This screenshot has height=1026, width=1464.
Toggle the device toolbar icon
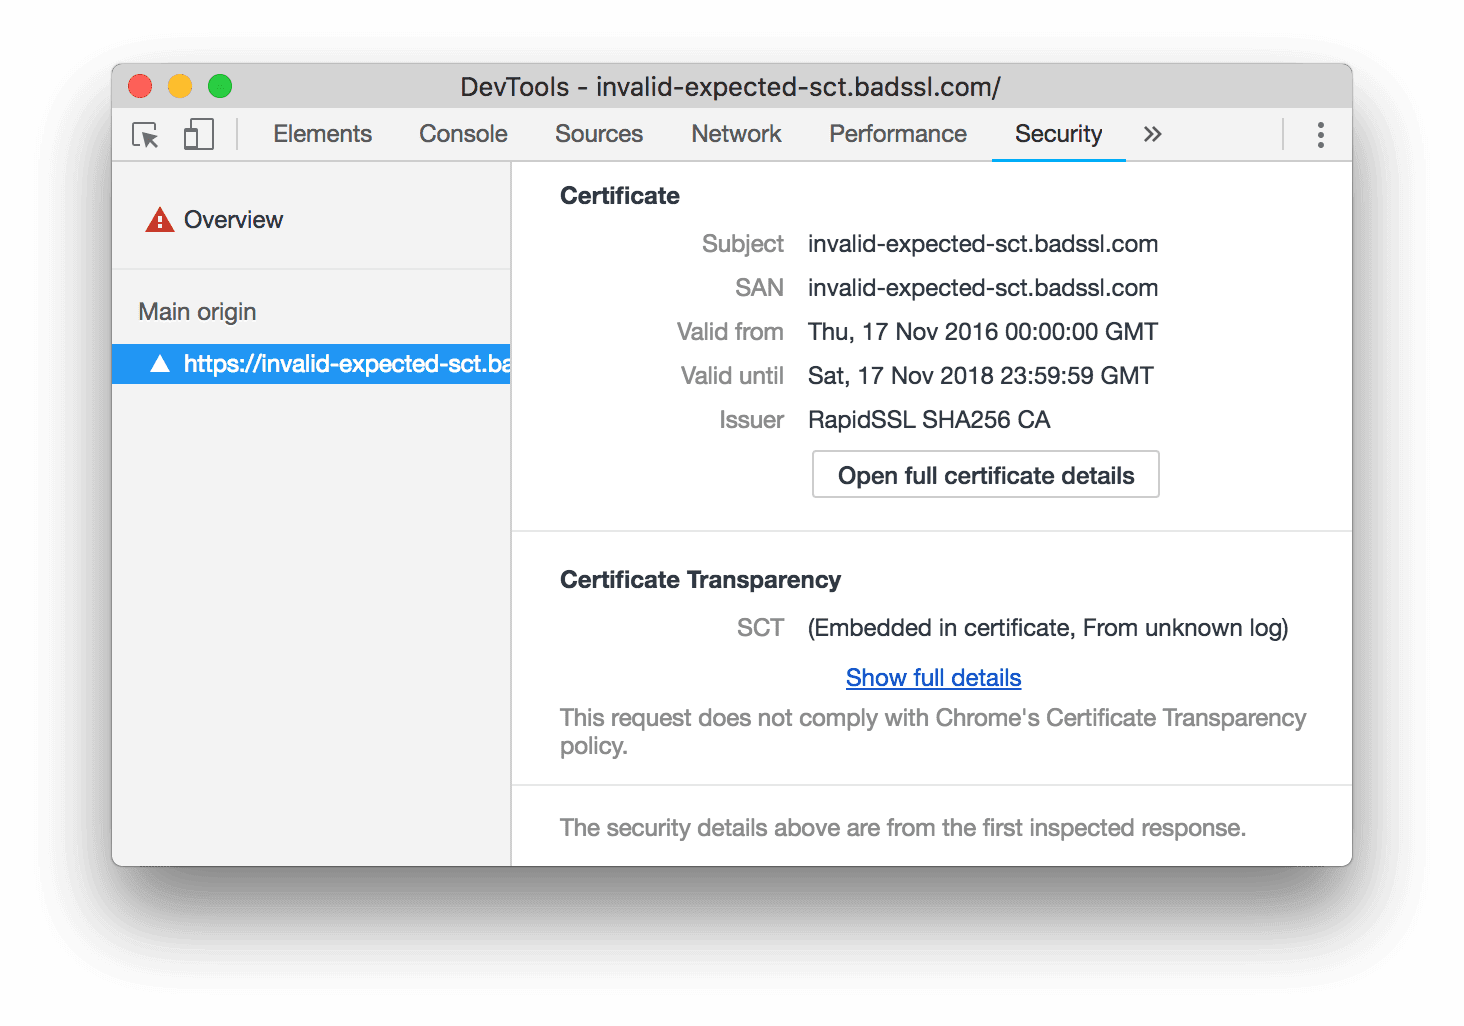click(x=198, y=134)
